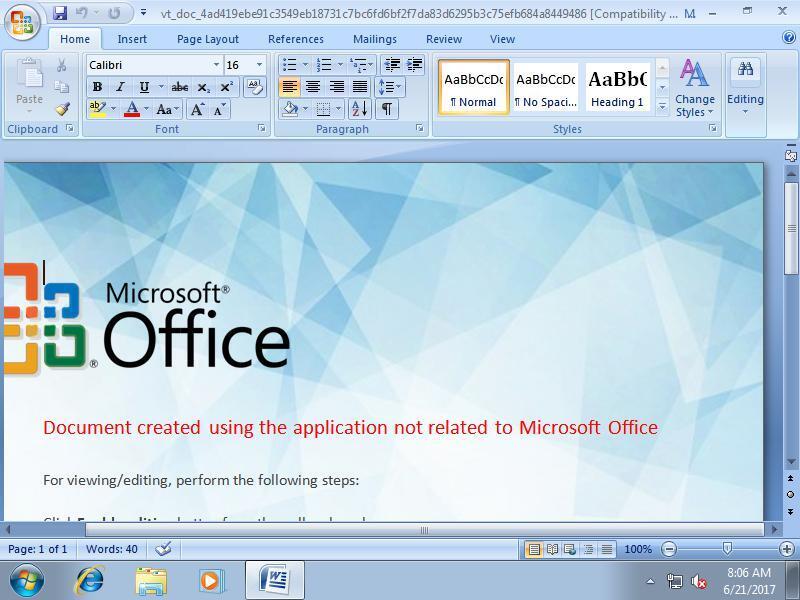Toggle Superscript formatting

coord(226,87)
